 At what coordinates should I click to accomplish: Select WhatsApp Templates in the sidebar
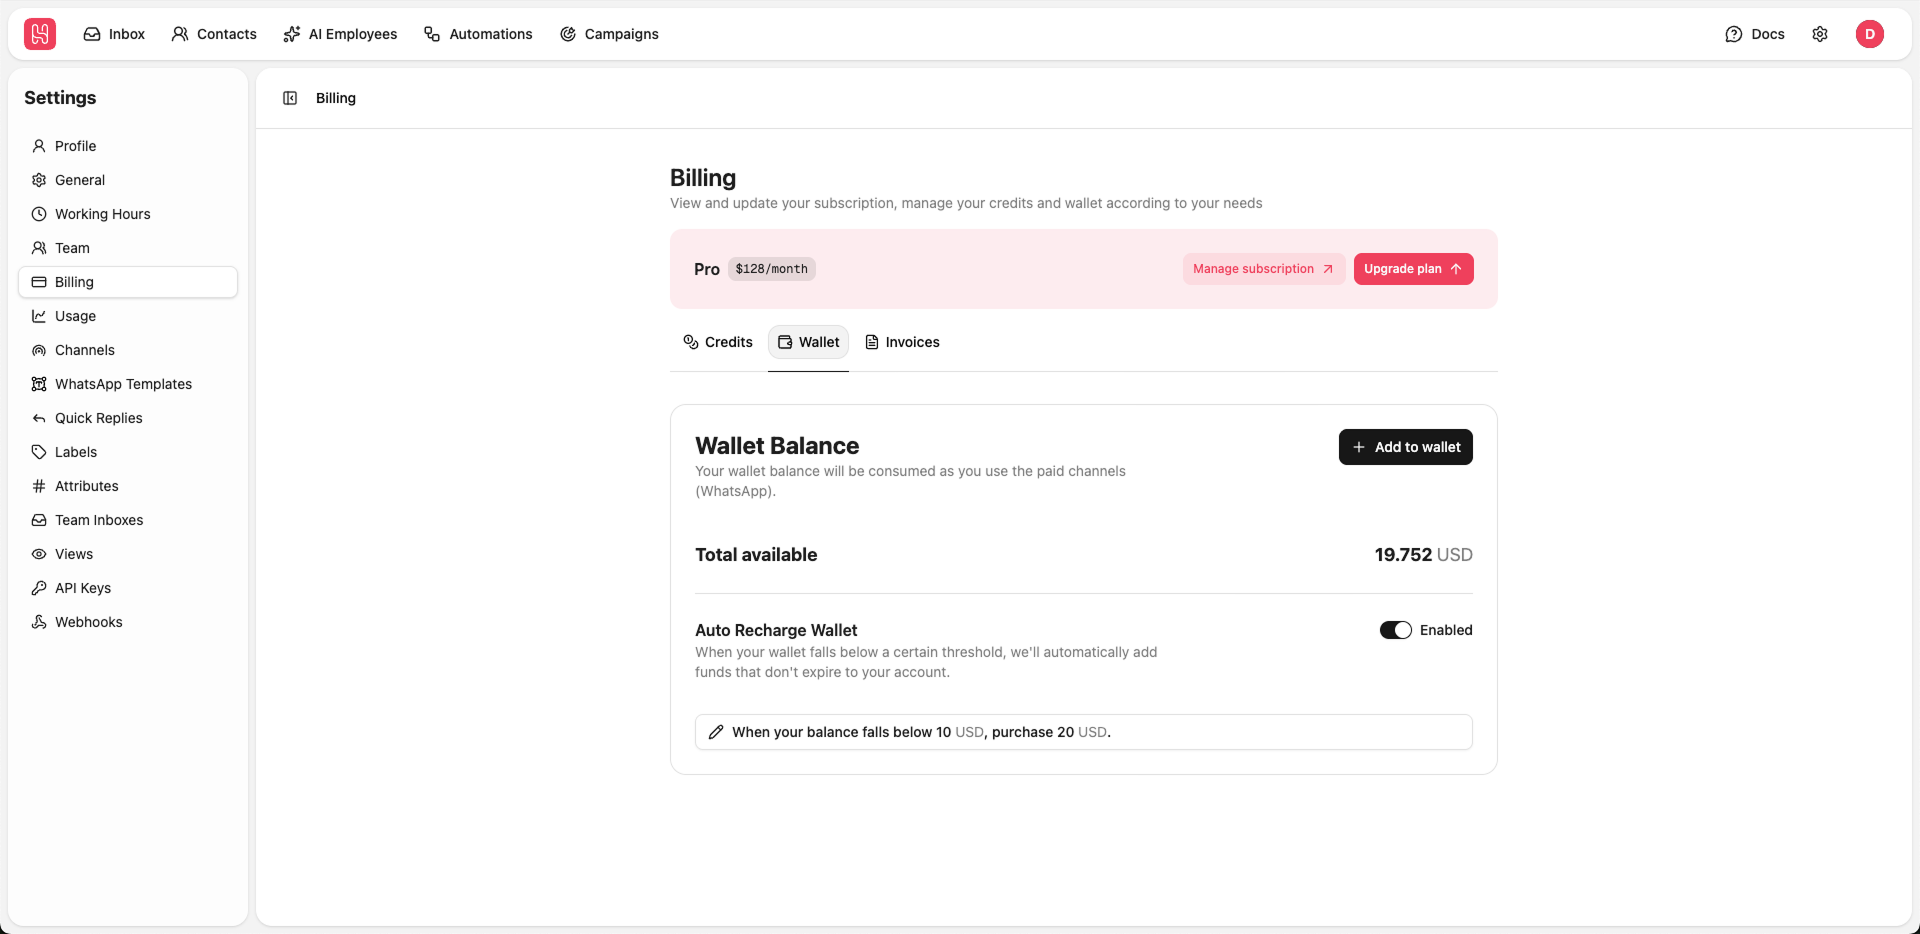coord(123,384)
